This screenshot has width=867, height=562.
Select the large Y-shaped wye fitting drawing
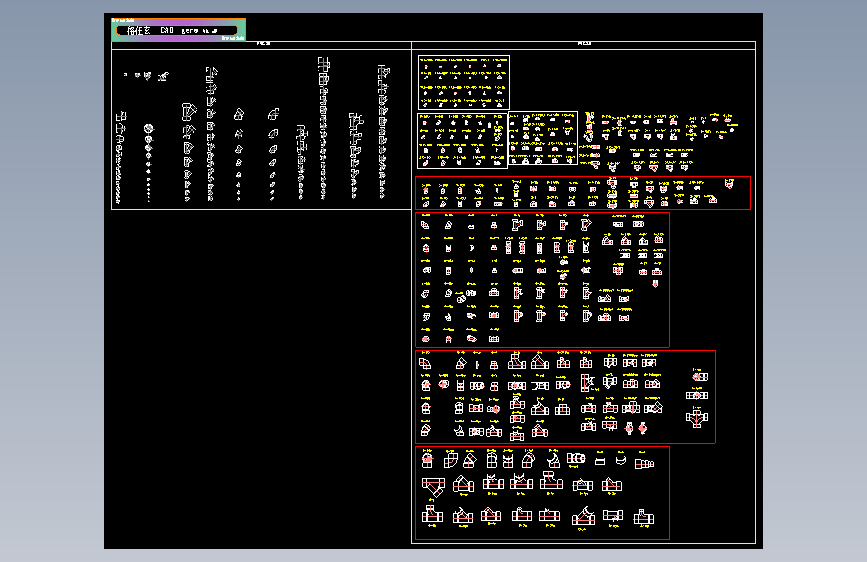[433, 487]
